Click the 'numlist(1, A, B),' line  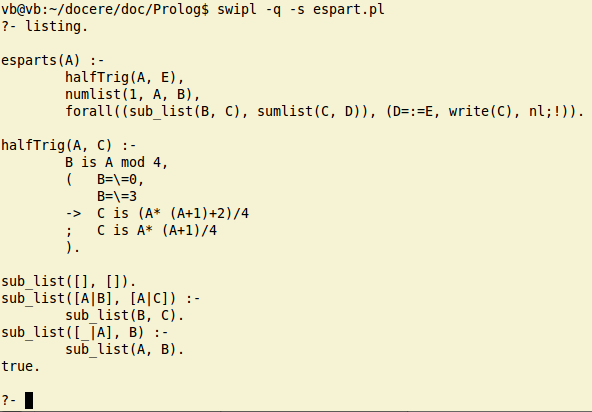tap(133, 94)
